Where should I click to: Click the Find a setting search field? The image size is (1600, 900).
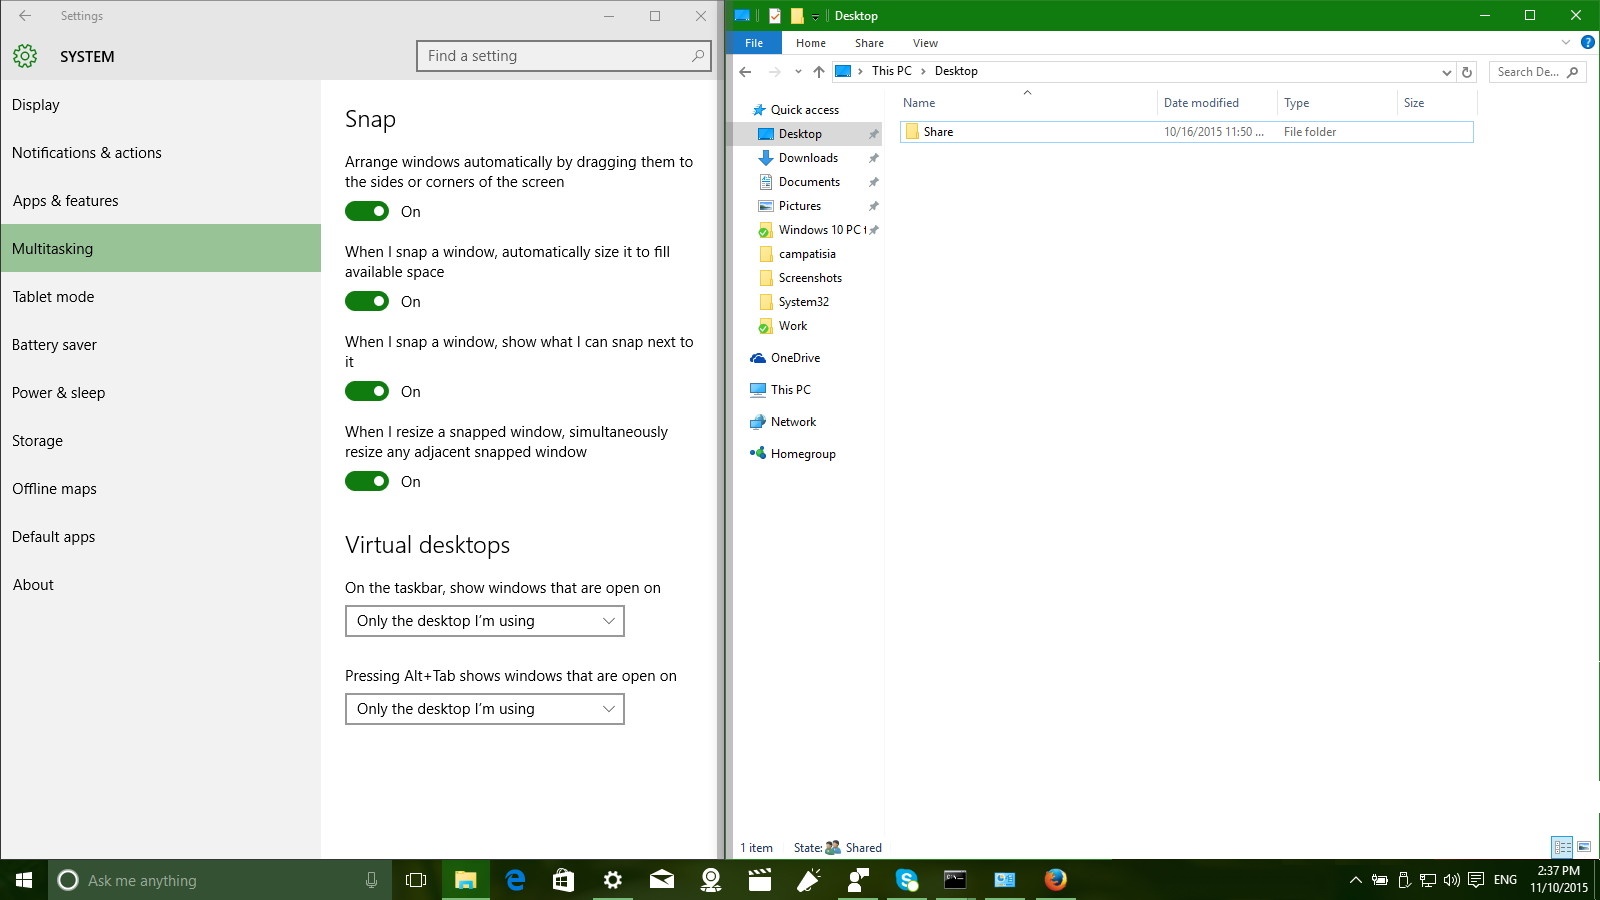564,56
